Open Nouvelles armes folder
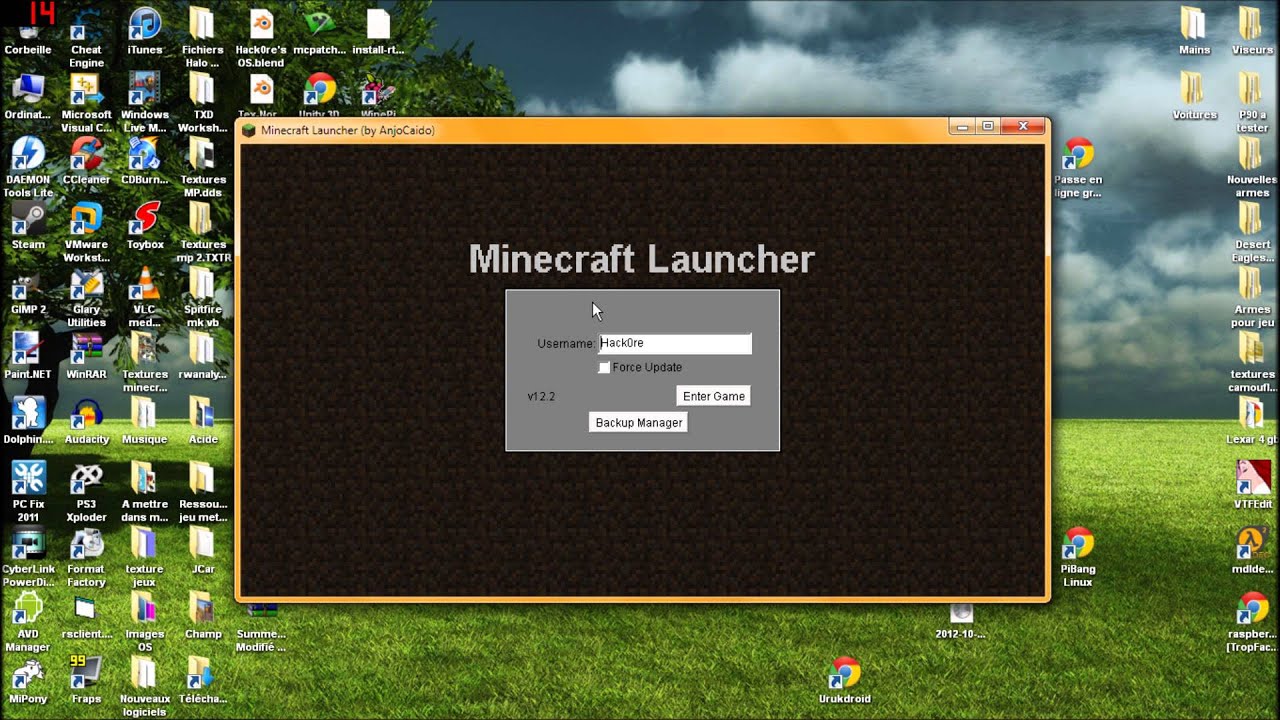 [x=1252, y=167]
